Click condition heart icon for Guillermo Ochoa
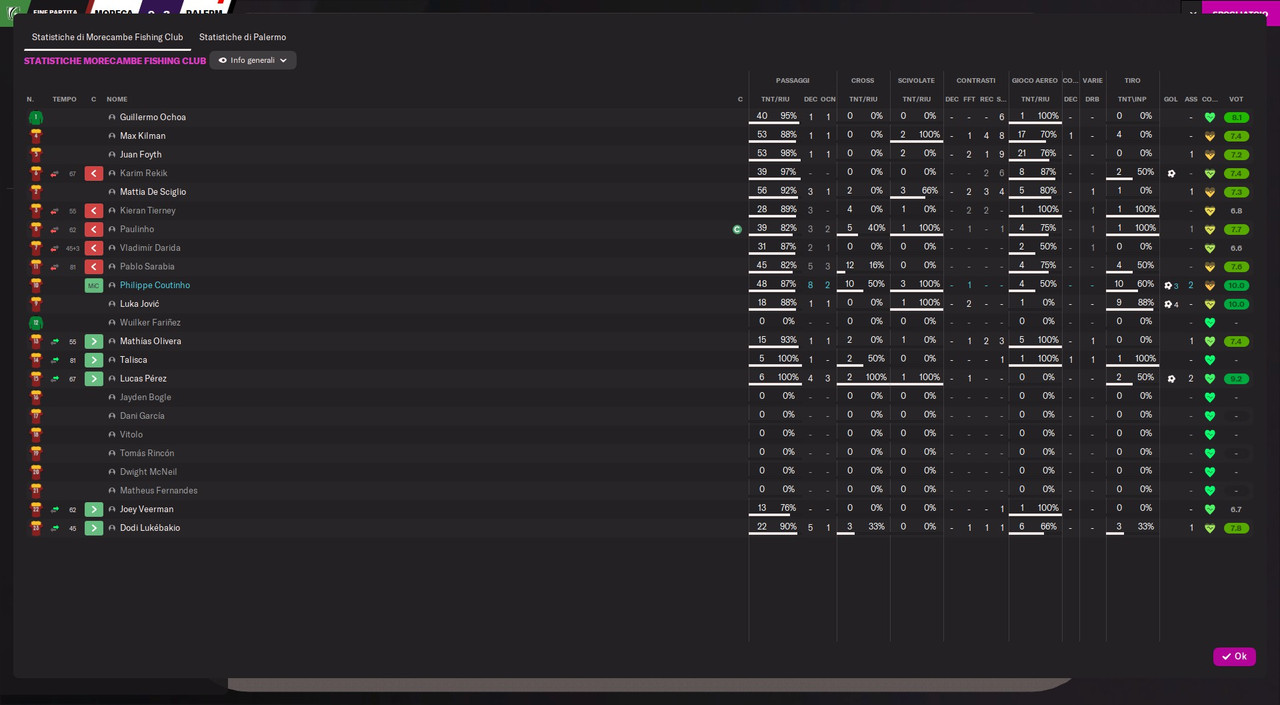1280x705 pixels. point(1210,118)
